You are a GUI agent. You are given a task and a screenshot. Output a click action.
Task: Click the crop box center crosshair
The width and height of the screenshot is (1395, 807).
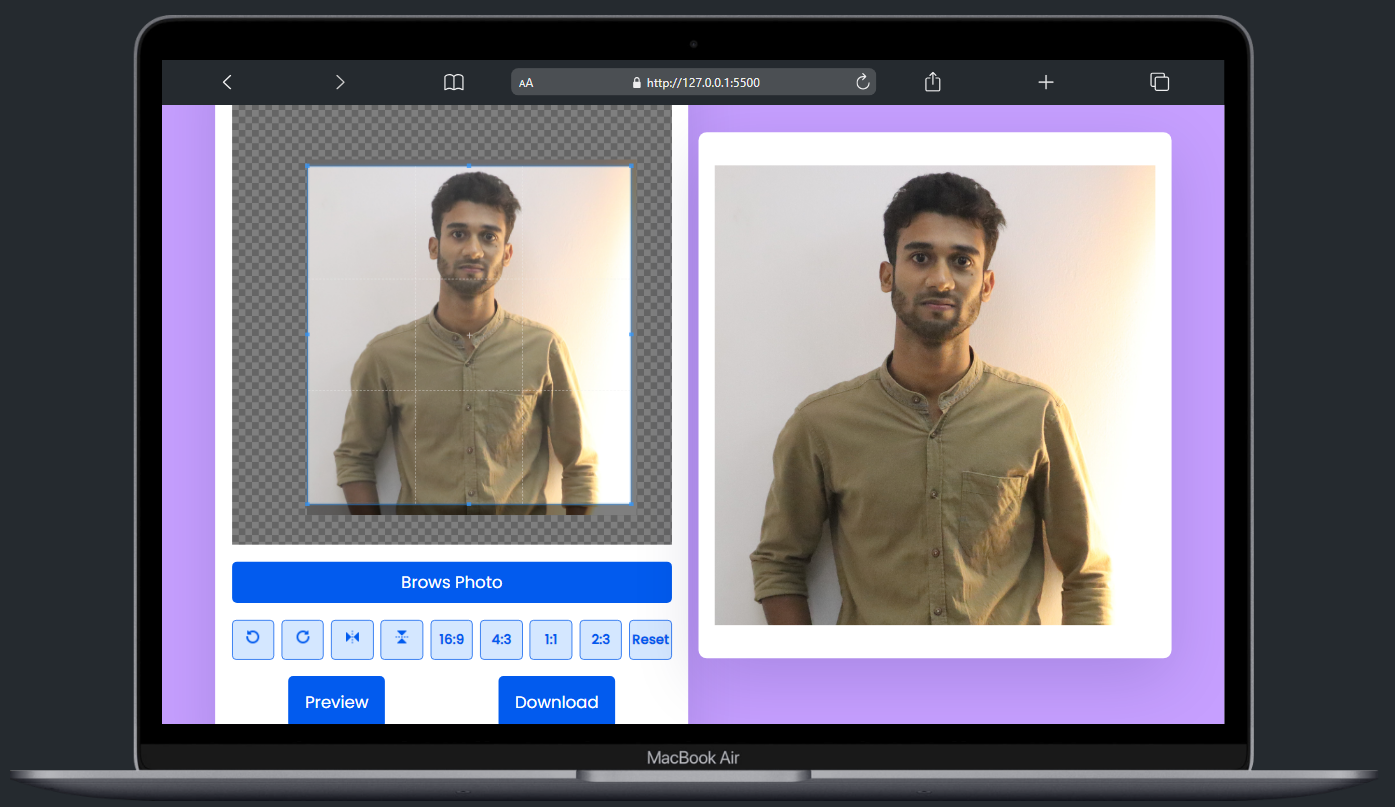[x=469, y=334]
